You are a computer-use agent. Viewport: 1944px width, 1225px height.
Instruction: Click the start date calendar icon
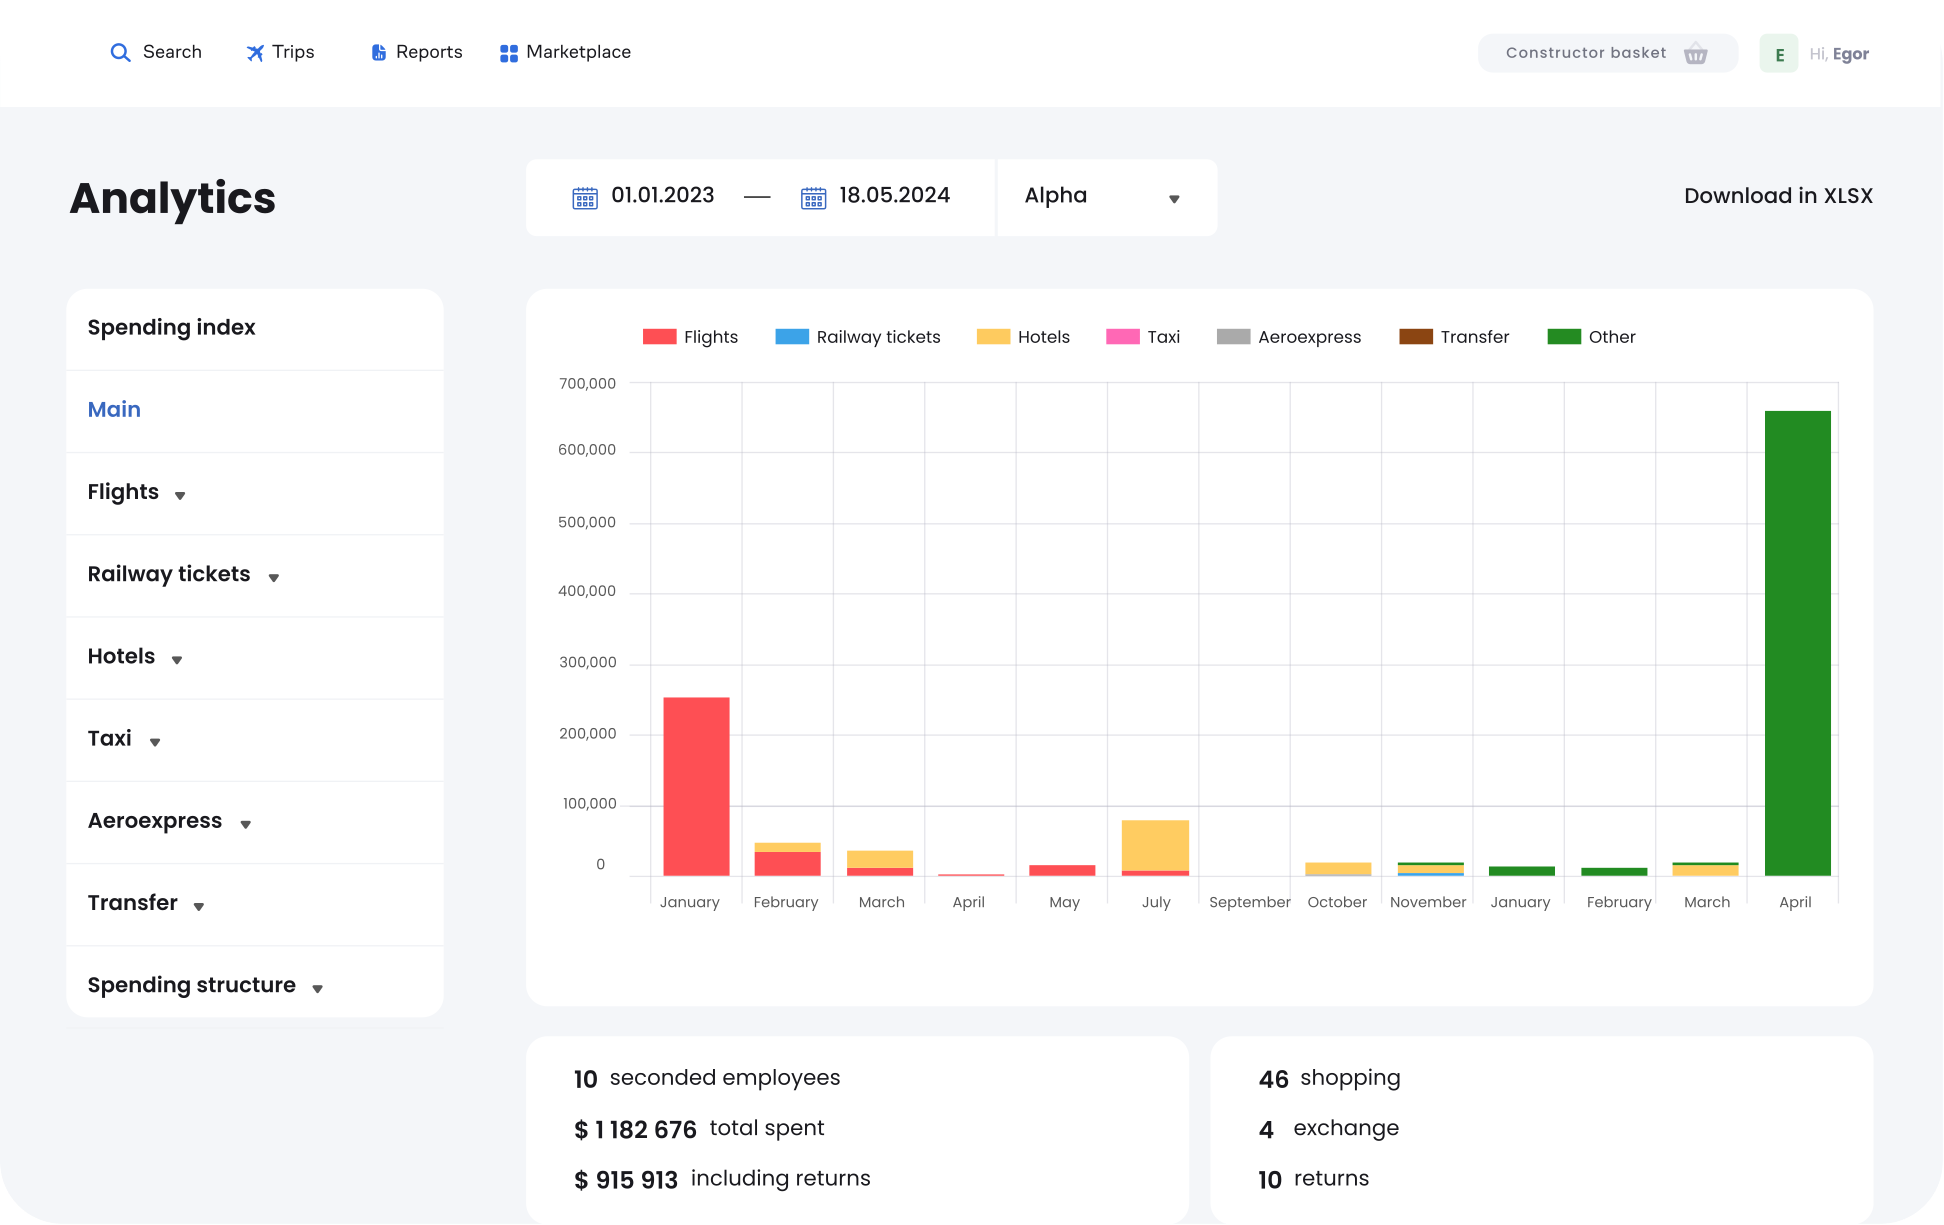[585, 197]
